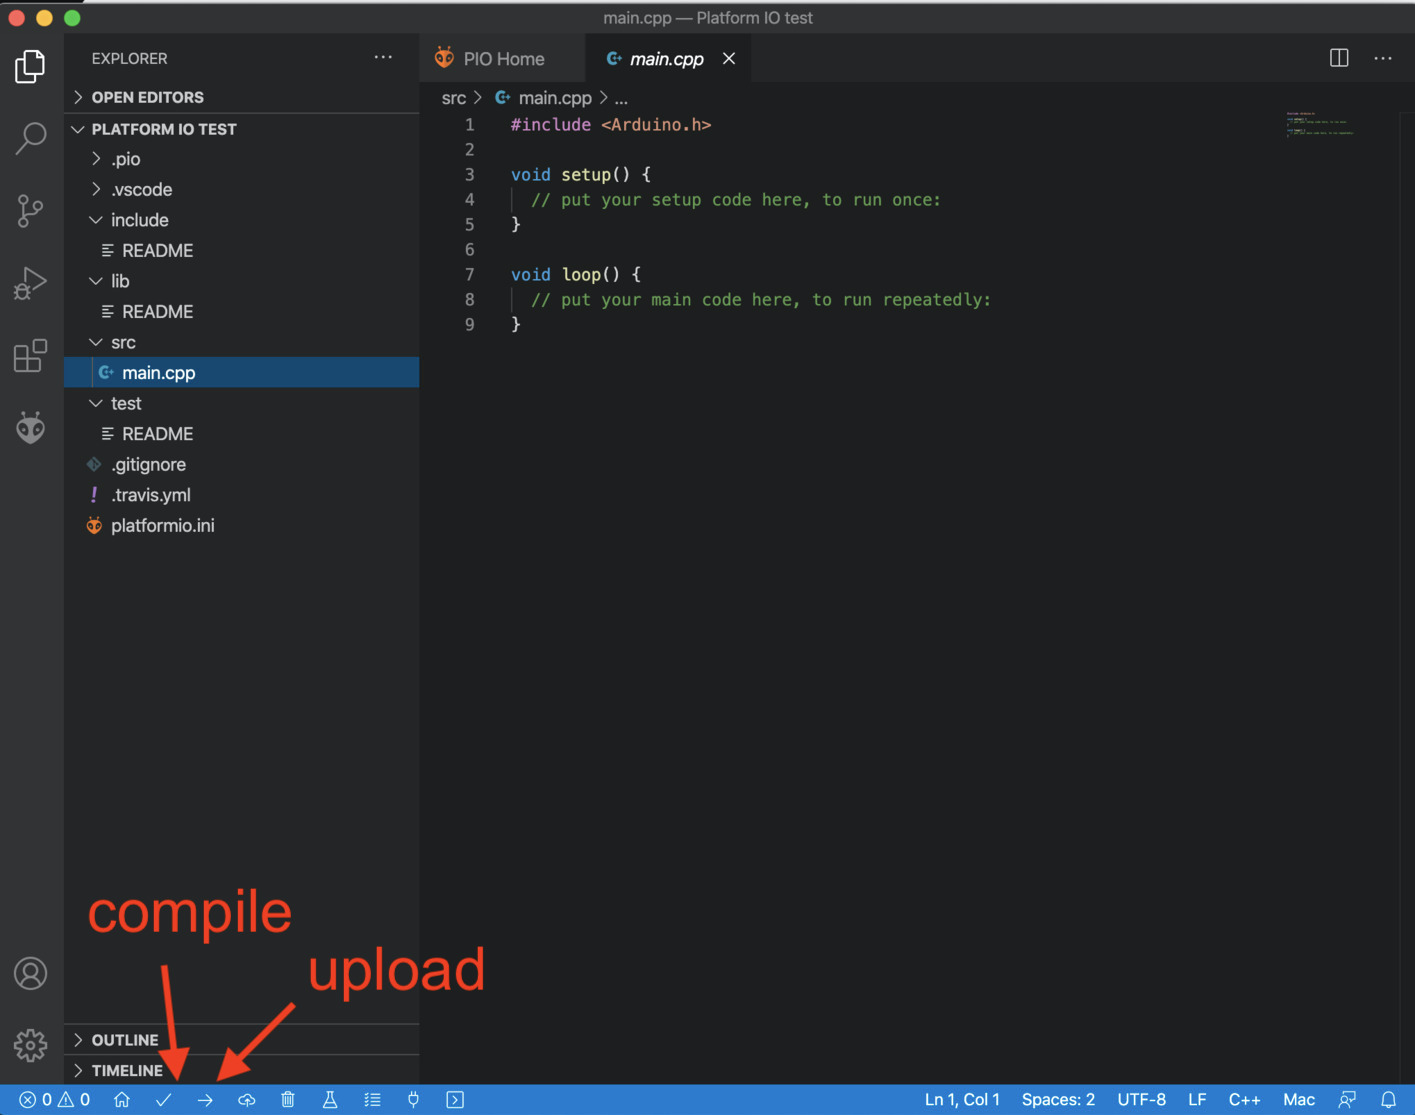This screenshot has height=1115, width=1415.
Task: Place cursor on line 1 include statement
Action: (x=611, y=125)
